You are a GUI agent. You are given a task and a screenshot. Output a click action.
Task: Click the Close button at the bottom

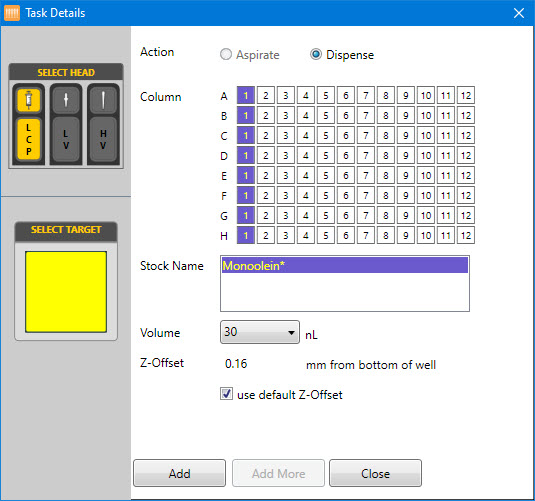pyautogui.click(x=375, y=473)
